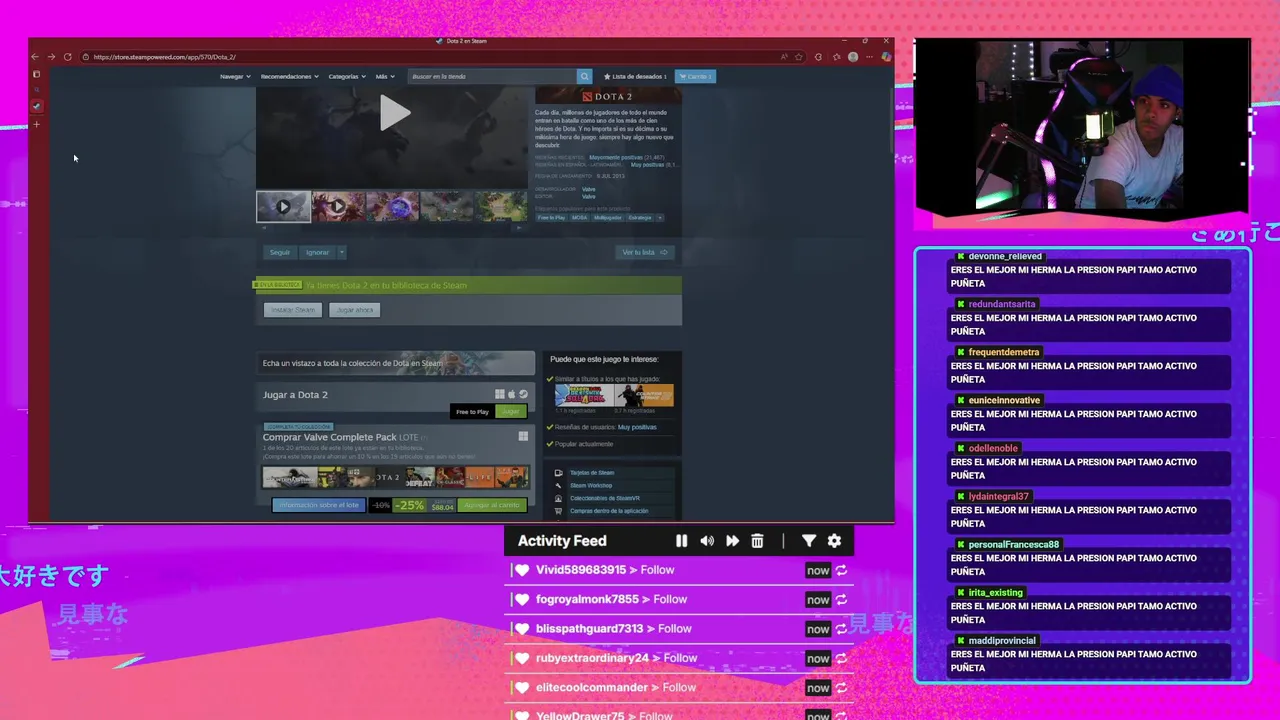Click the Instalar Steam button
Viewport: 1280px width, 720px height.
click(x=293, y=310)
